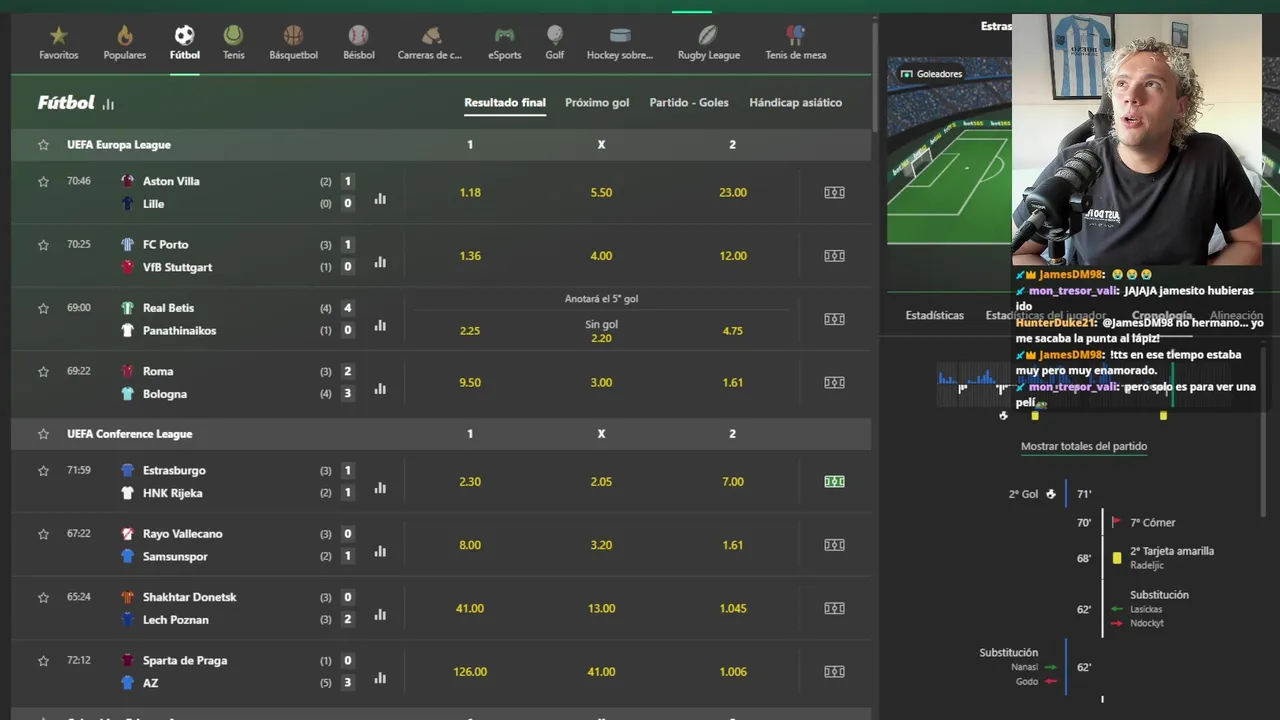The height and width of the screenshot is (720, 1280).
Task: Select odds 1.18 for Aston Villa
Action: [x=470, y=193]
